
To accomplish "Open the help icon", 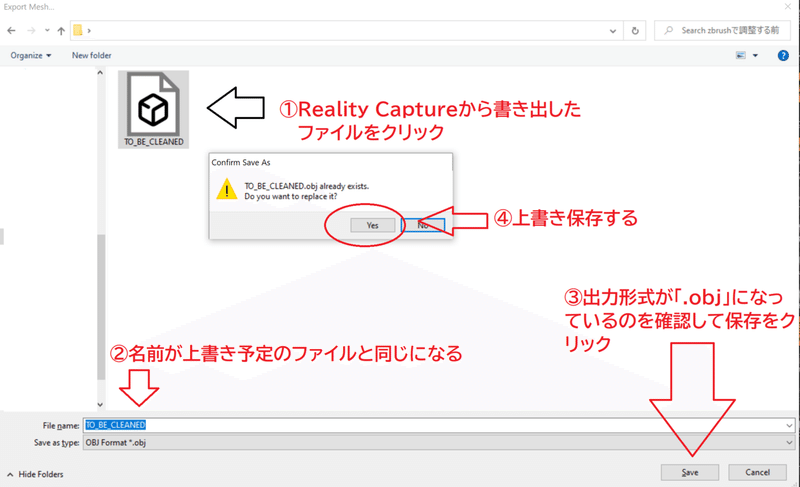I will pyautogui.click(x=783, y=56).
